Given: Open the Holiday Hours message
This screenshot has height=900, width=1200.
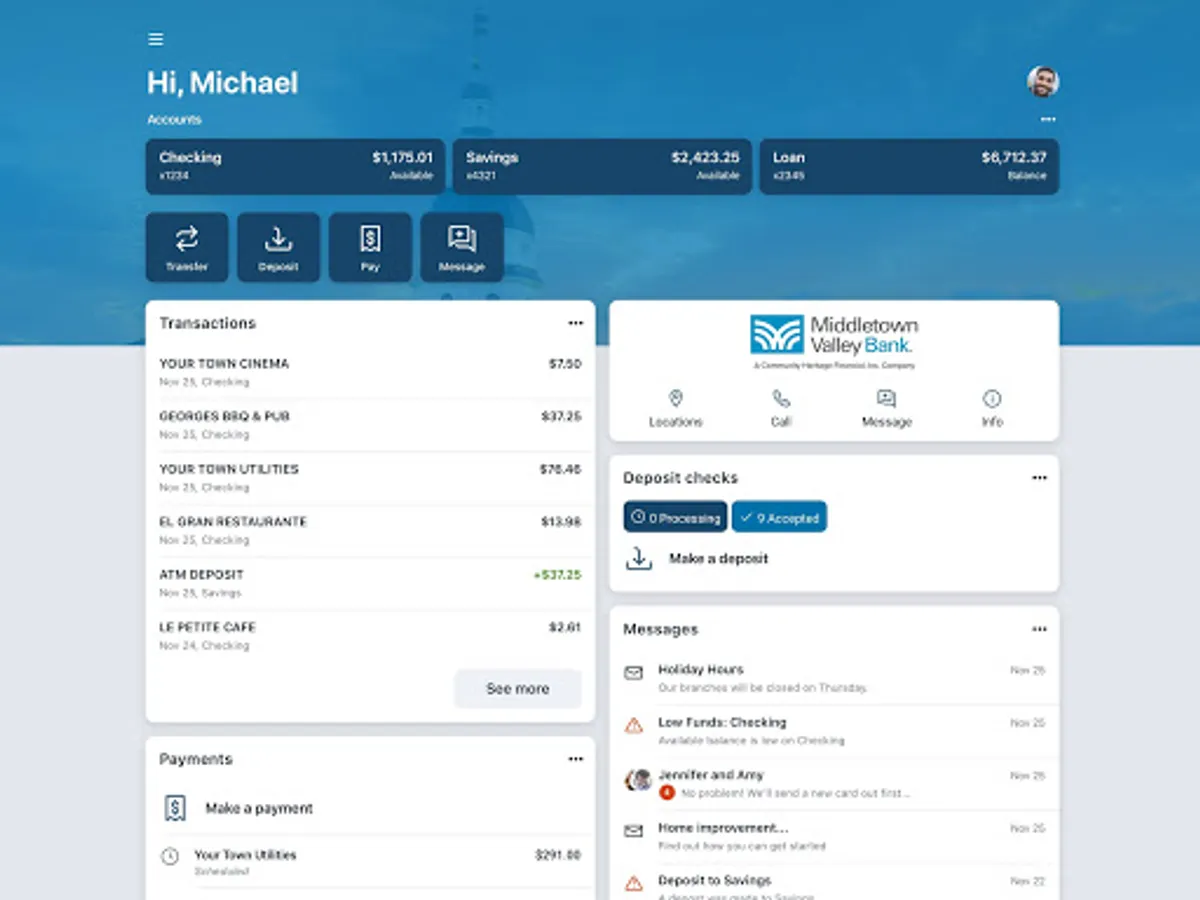Looking at the screenshot, I should click(x=834, y=678).
